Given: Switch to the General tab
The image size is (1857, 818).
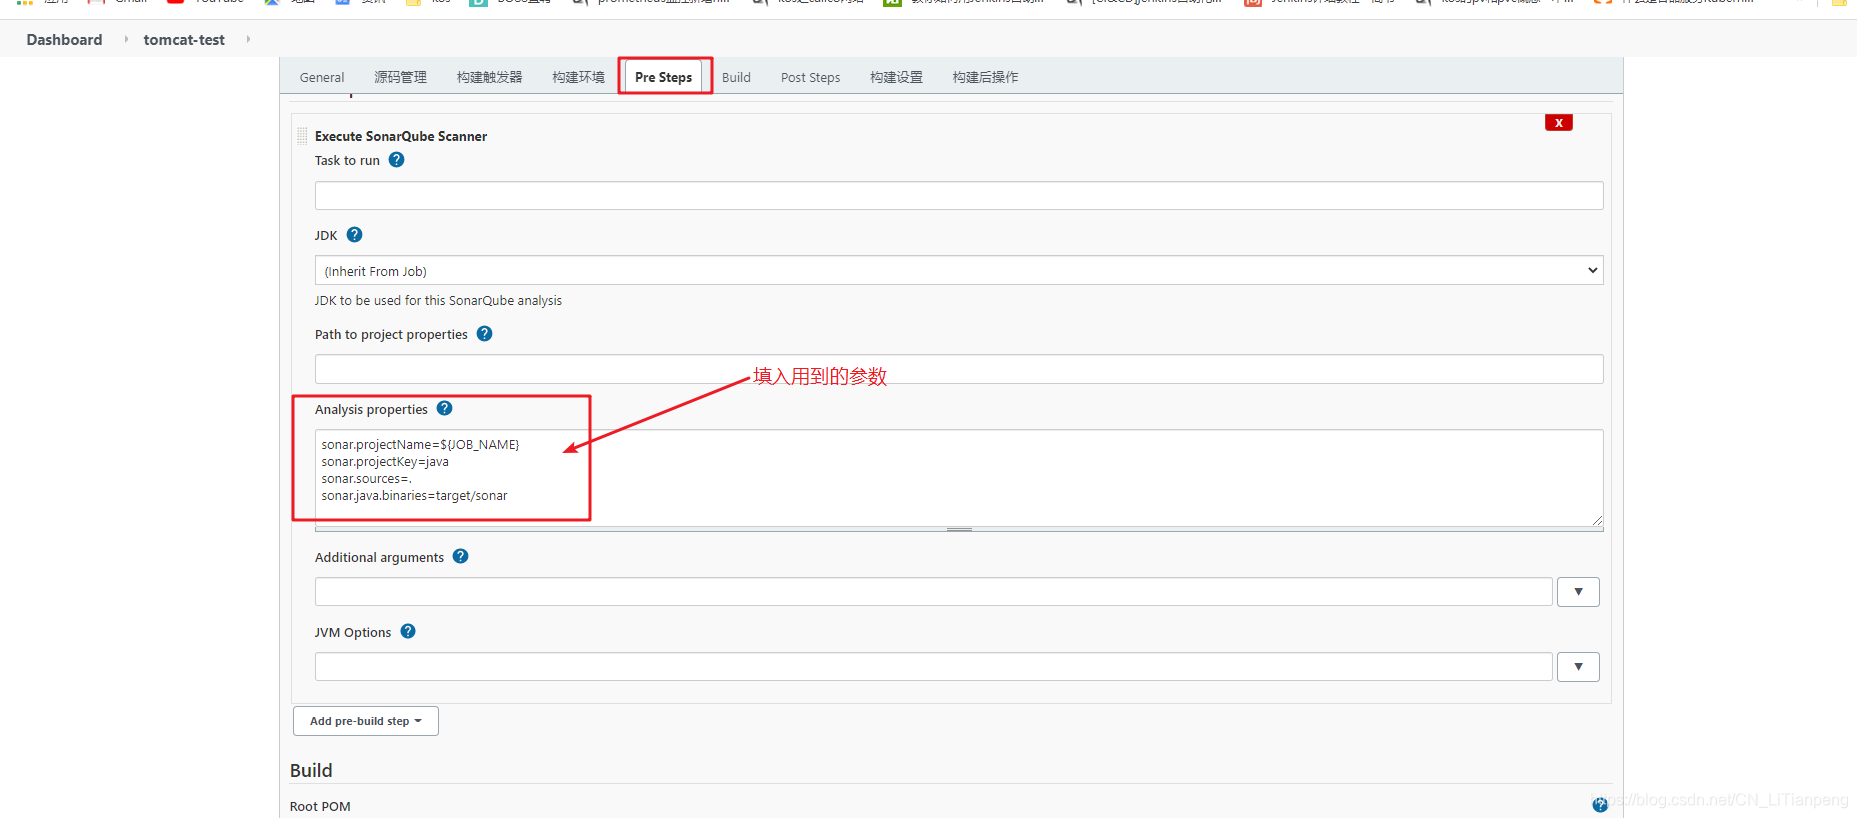Looking at the screenshot, I should point(322,77).
